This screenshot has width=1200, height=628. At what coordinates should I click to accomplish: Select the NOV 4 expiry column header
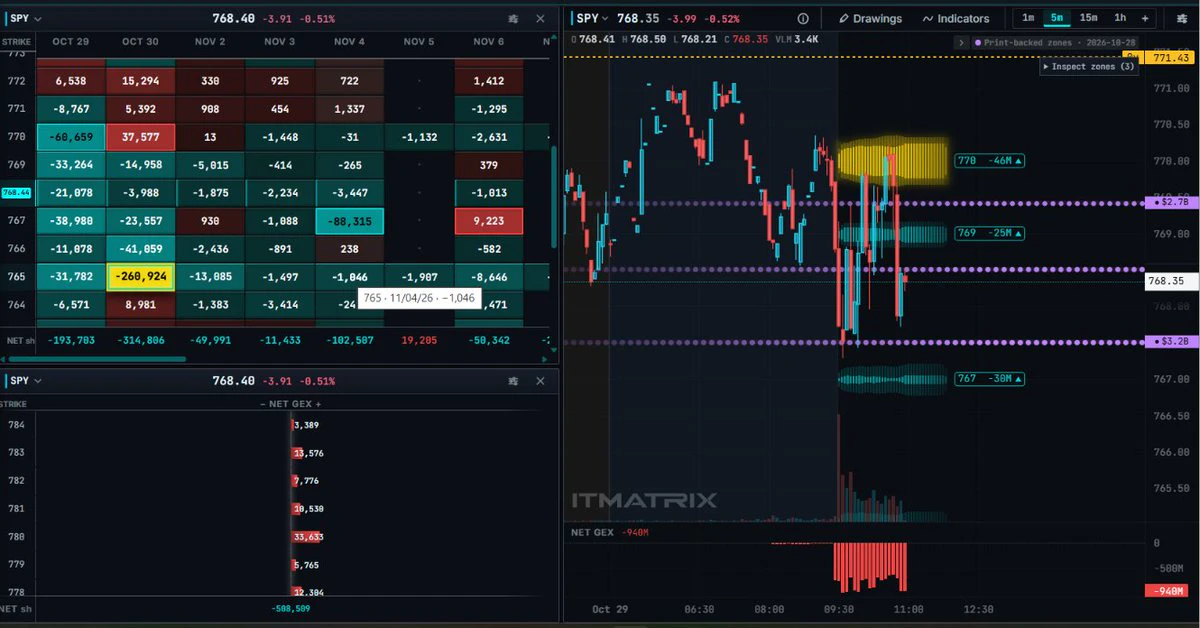point(350,41)
